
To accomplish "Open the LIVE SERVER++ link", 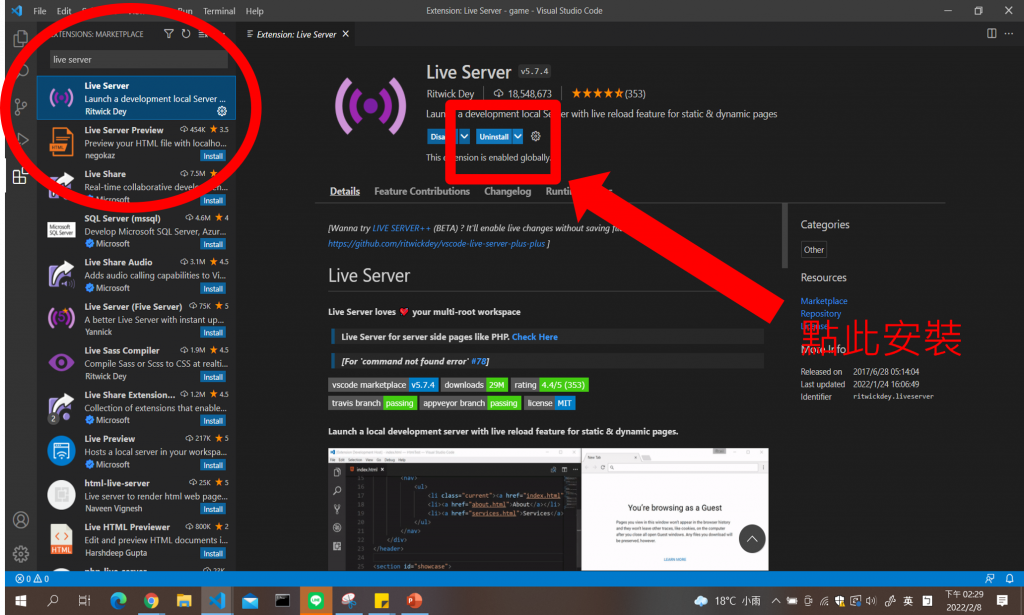I will click(402, 228).
